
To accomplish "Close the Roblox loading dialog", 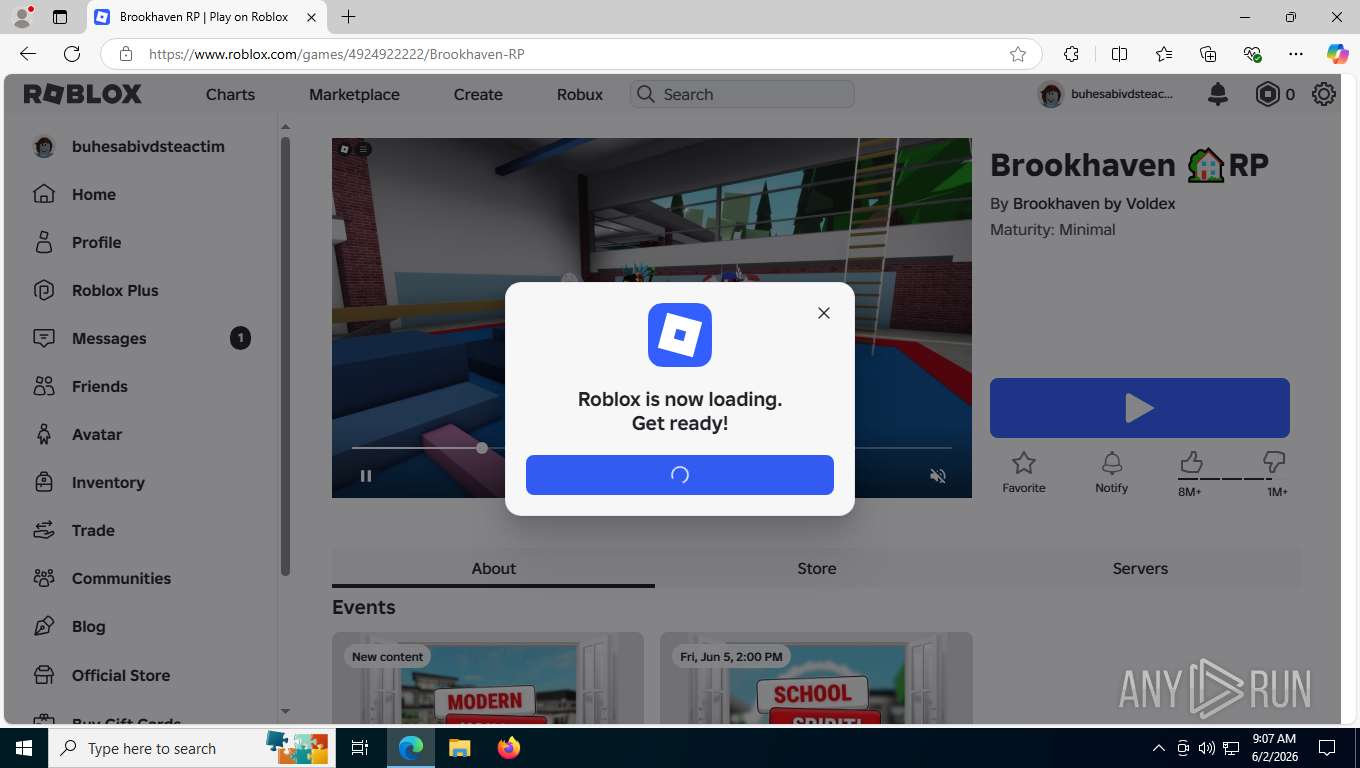I will pyautogui.click(x=824, y=313).
